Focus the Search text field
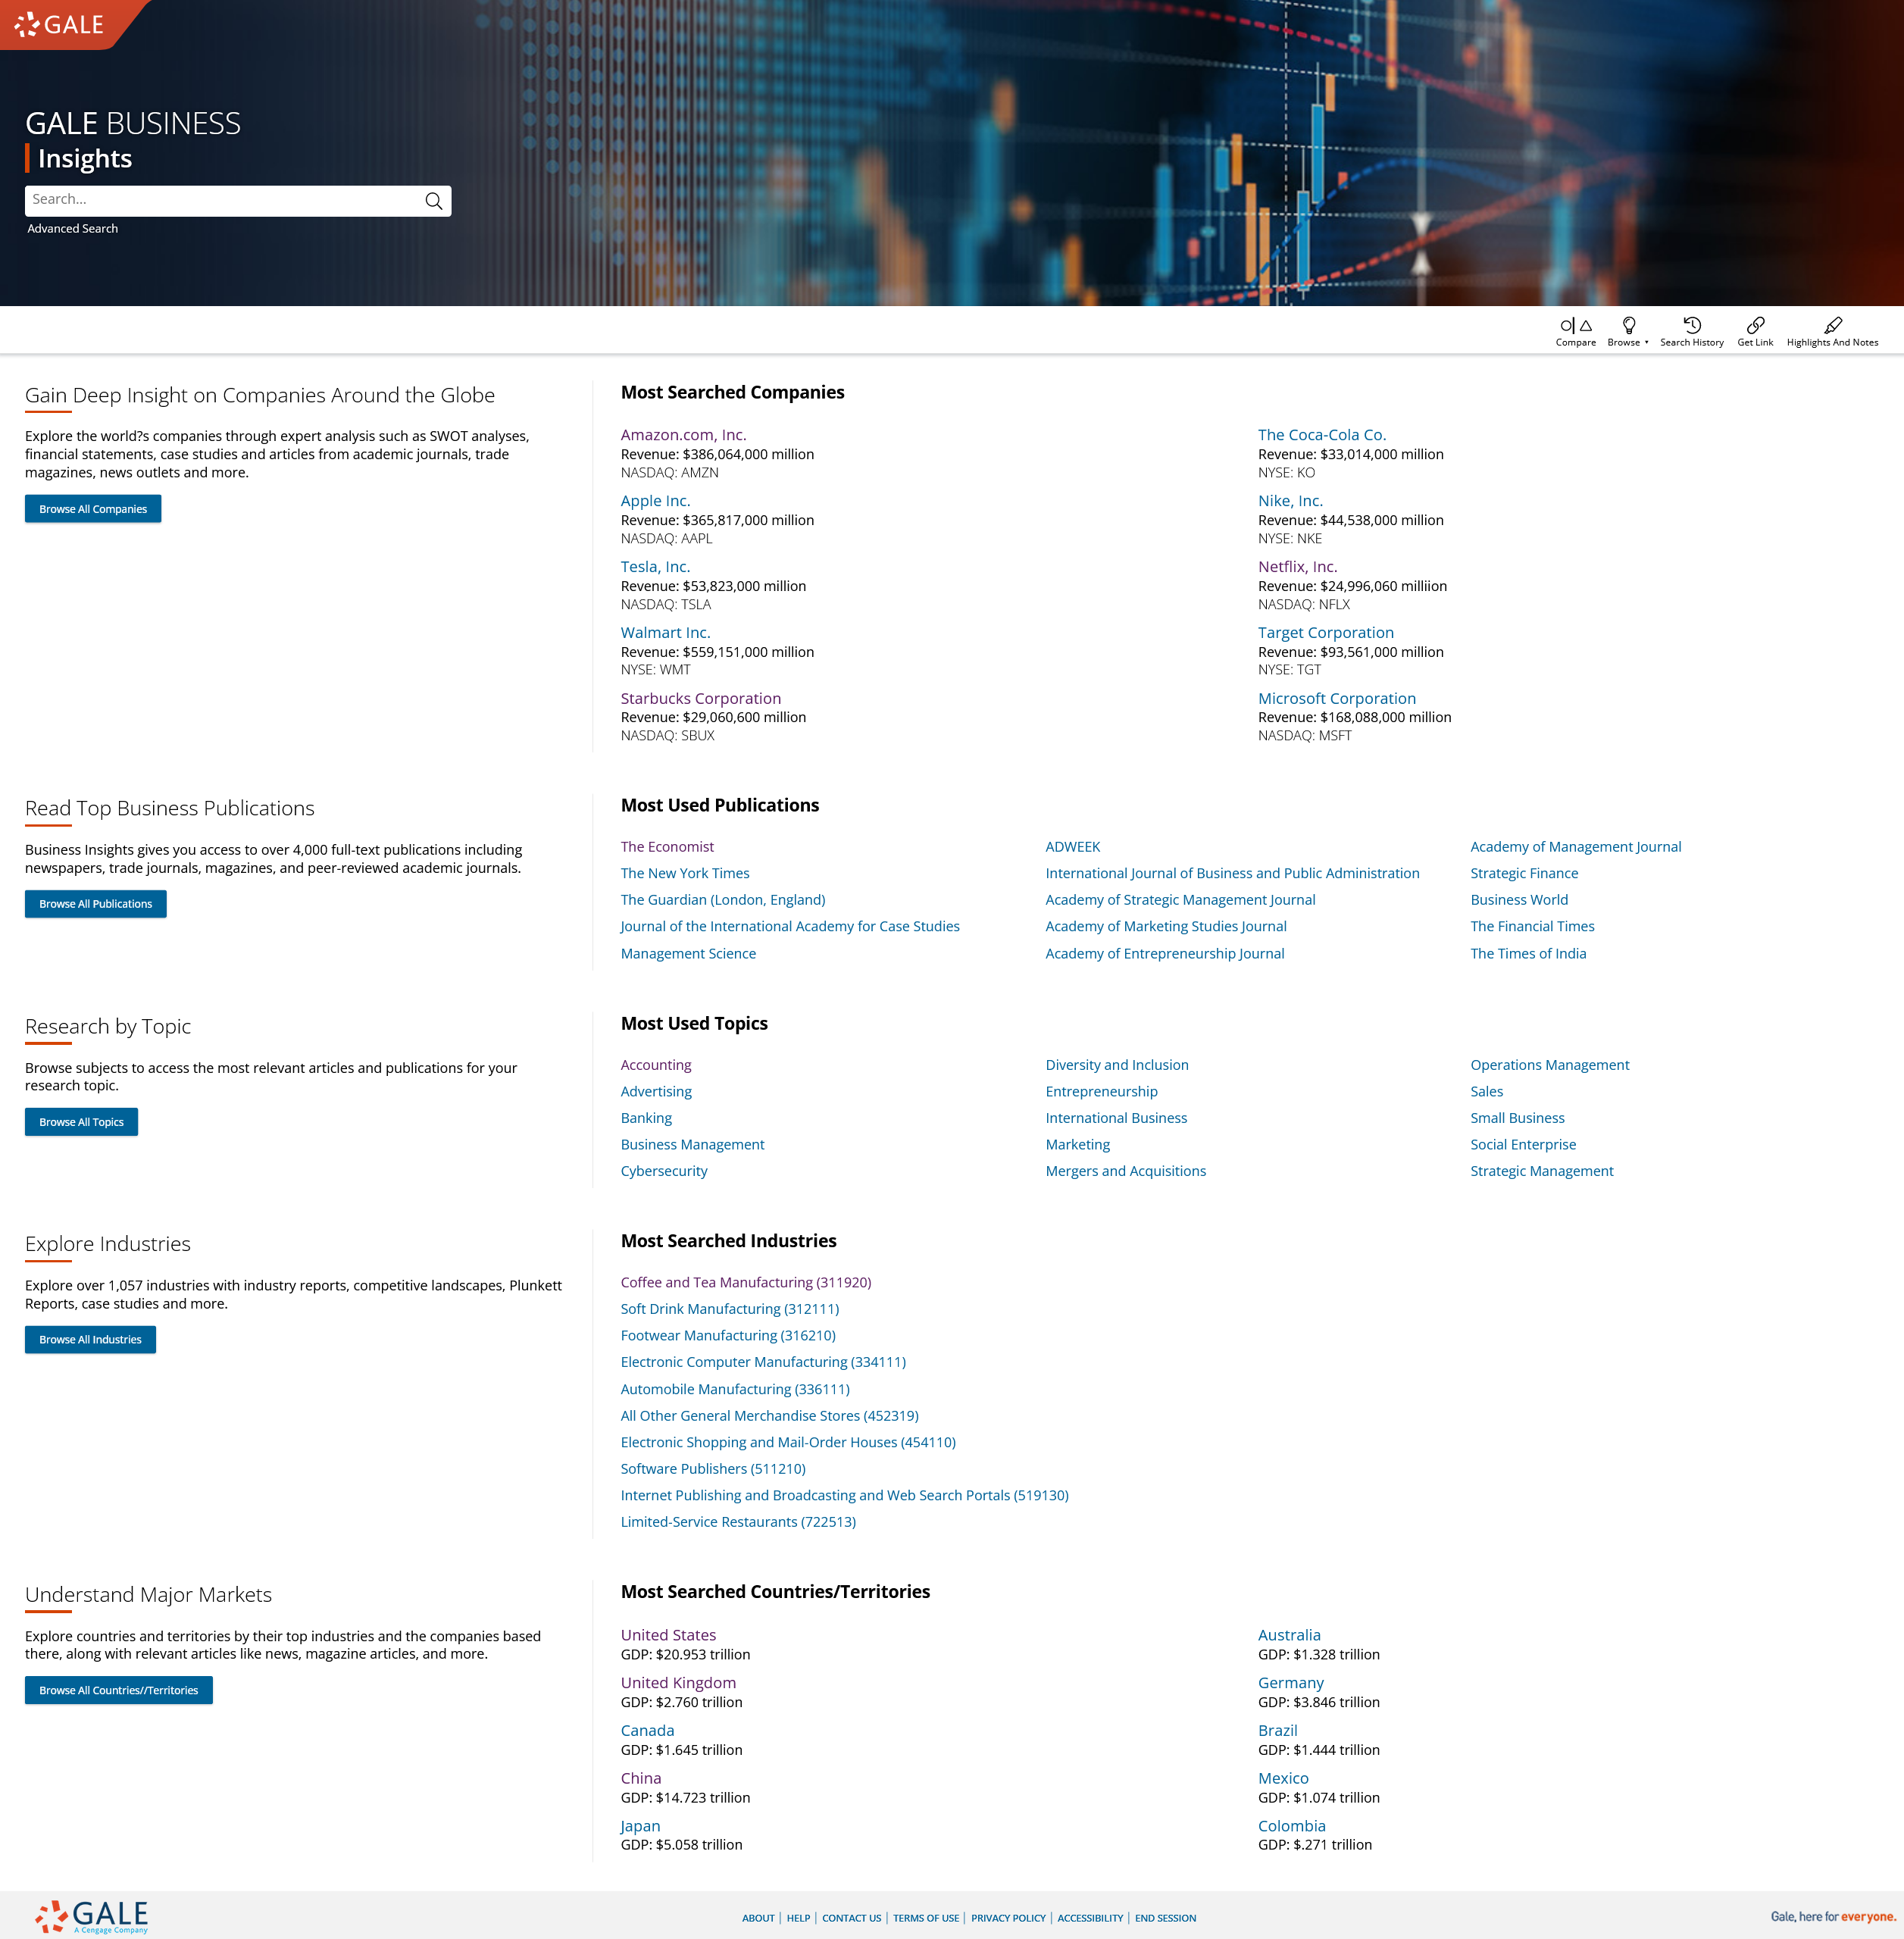Image resolution: width=1904 pixels, height=1939 pixels. coord(220,200)
